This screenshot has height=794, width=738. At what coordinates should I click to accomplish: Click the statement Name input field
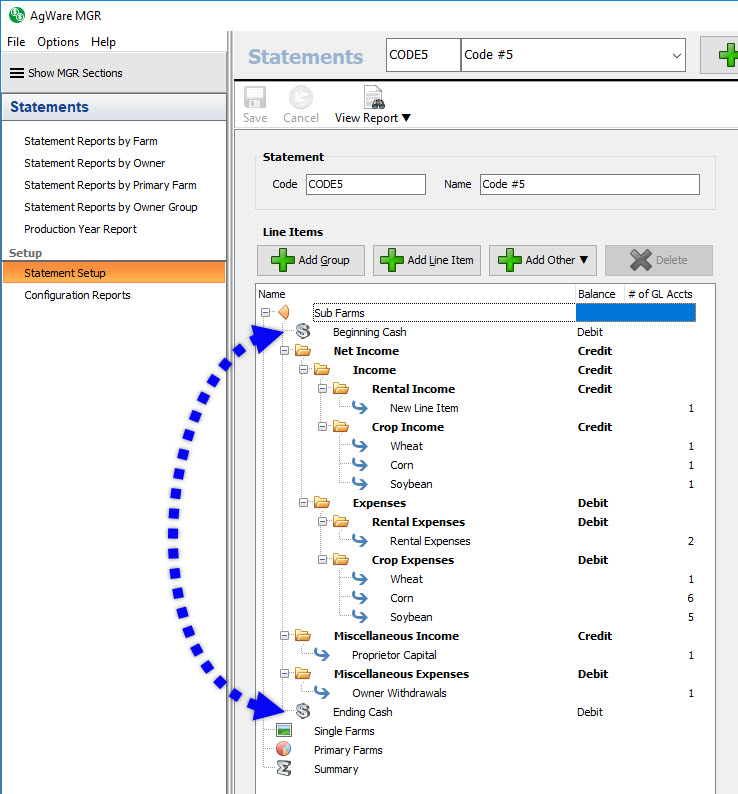tap(589, 184)
